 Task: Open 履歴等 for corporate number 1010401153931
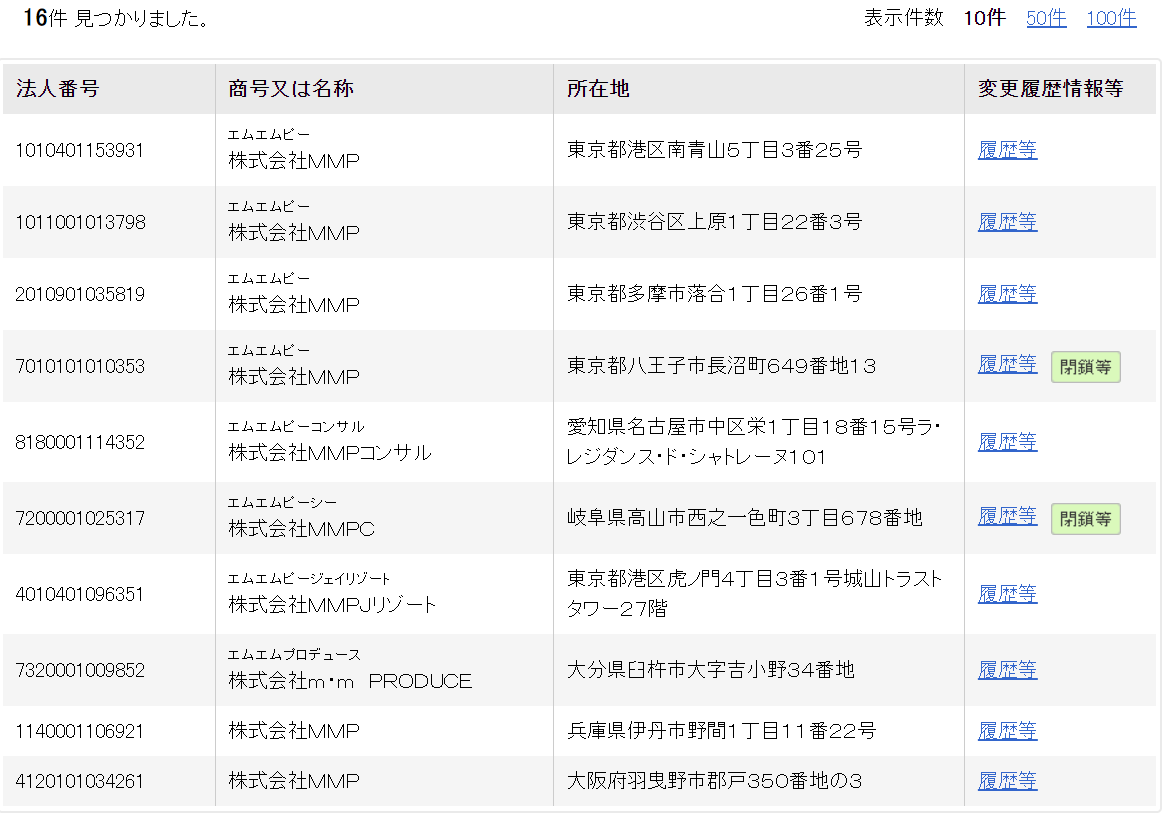1007,150
